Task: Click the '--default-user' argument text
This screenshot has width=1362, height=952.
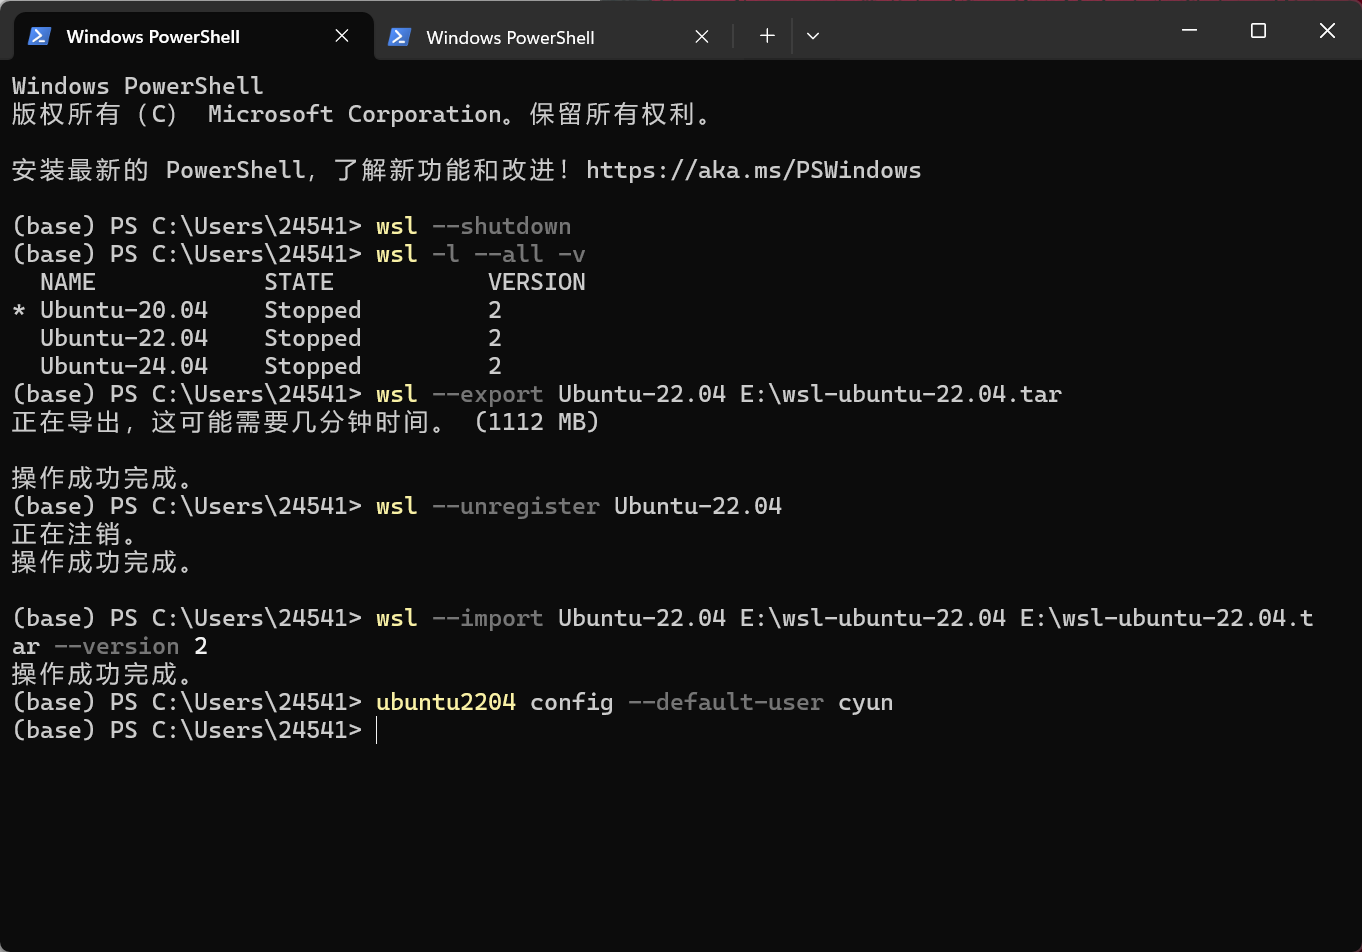Action: (726, 702)
